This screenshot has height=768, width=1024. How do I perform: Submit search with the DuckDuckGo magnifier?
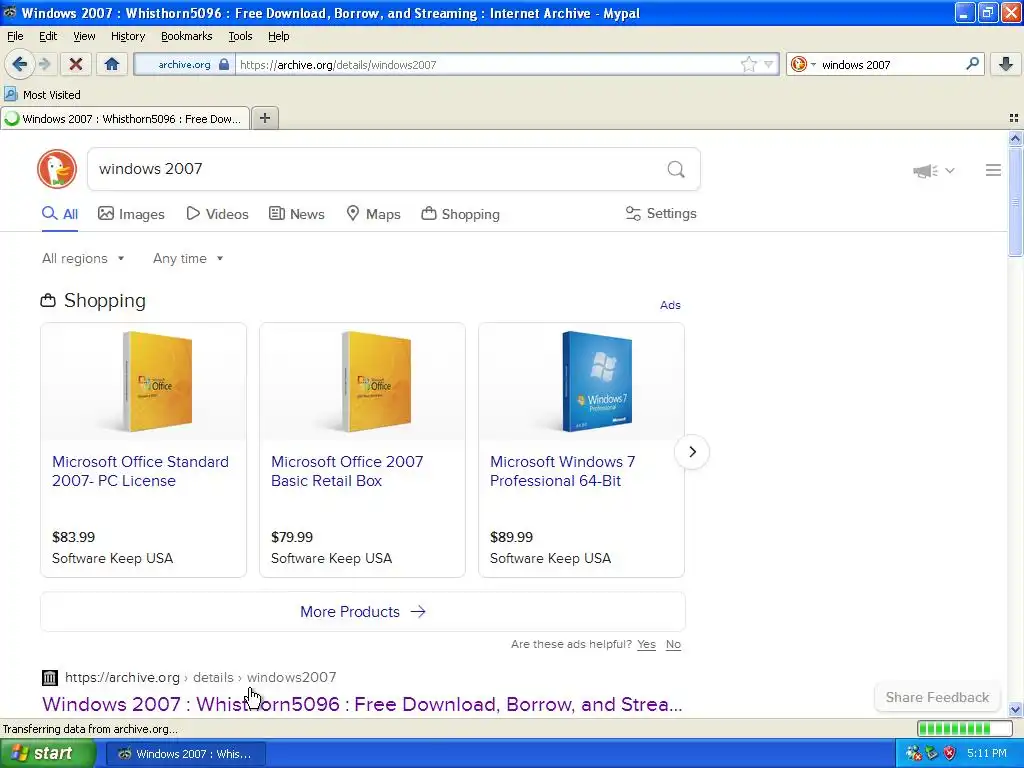pyautogui.click(x=676, y=169)
